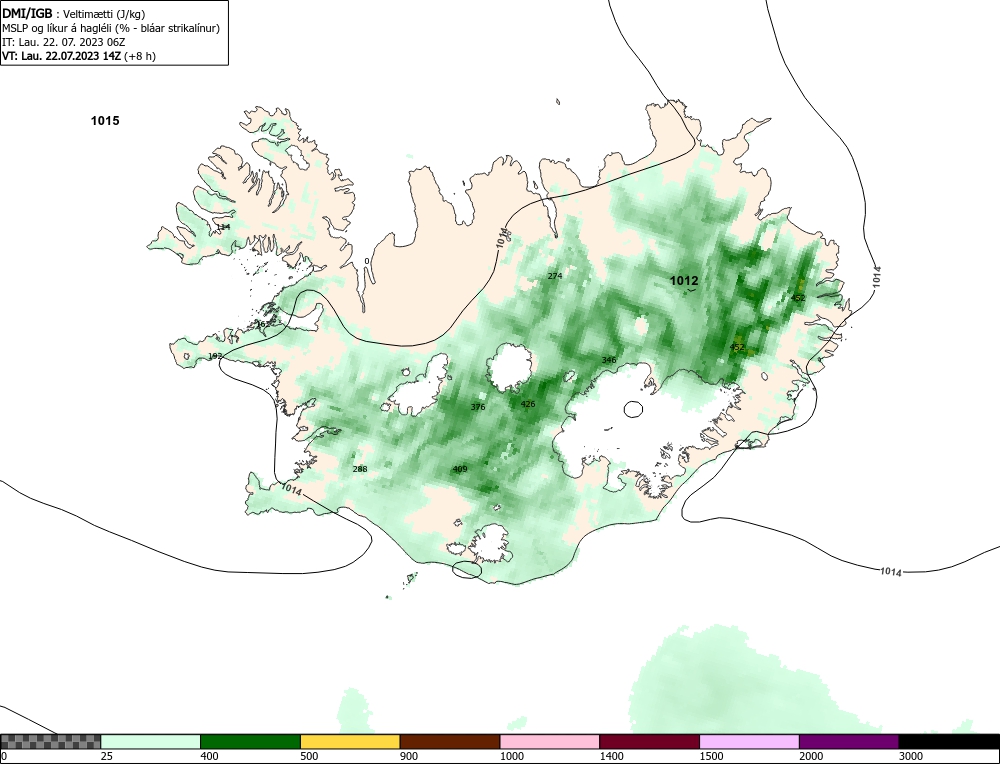
Task: Click the legend tick label 900
Action: click(x=409, y=756)
